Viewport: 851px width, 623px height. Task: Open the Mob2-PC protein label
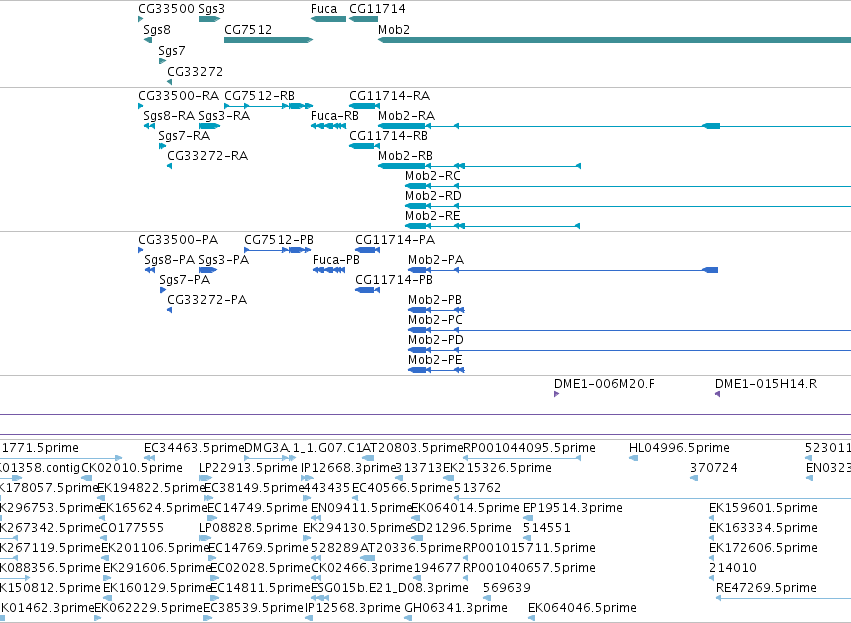[x=435, y=321]
